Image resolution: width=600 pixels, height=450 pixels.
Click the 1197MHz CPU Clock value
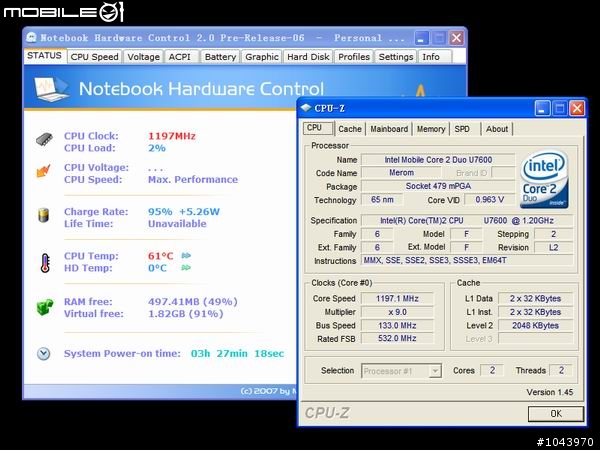point(172,136)
